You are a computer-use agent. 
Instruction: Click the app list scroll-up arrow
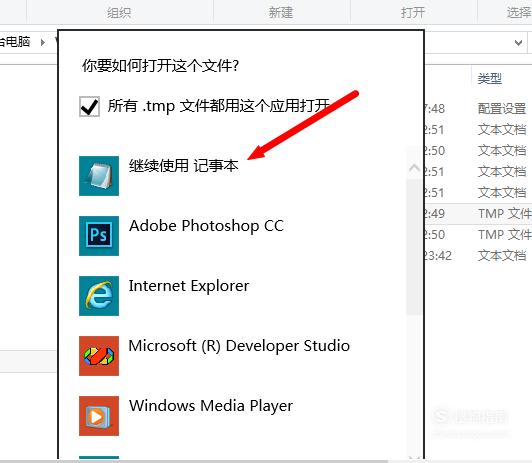pyautogui.click(x=414, y=168)
